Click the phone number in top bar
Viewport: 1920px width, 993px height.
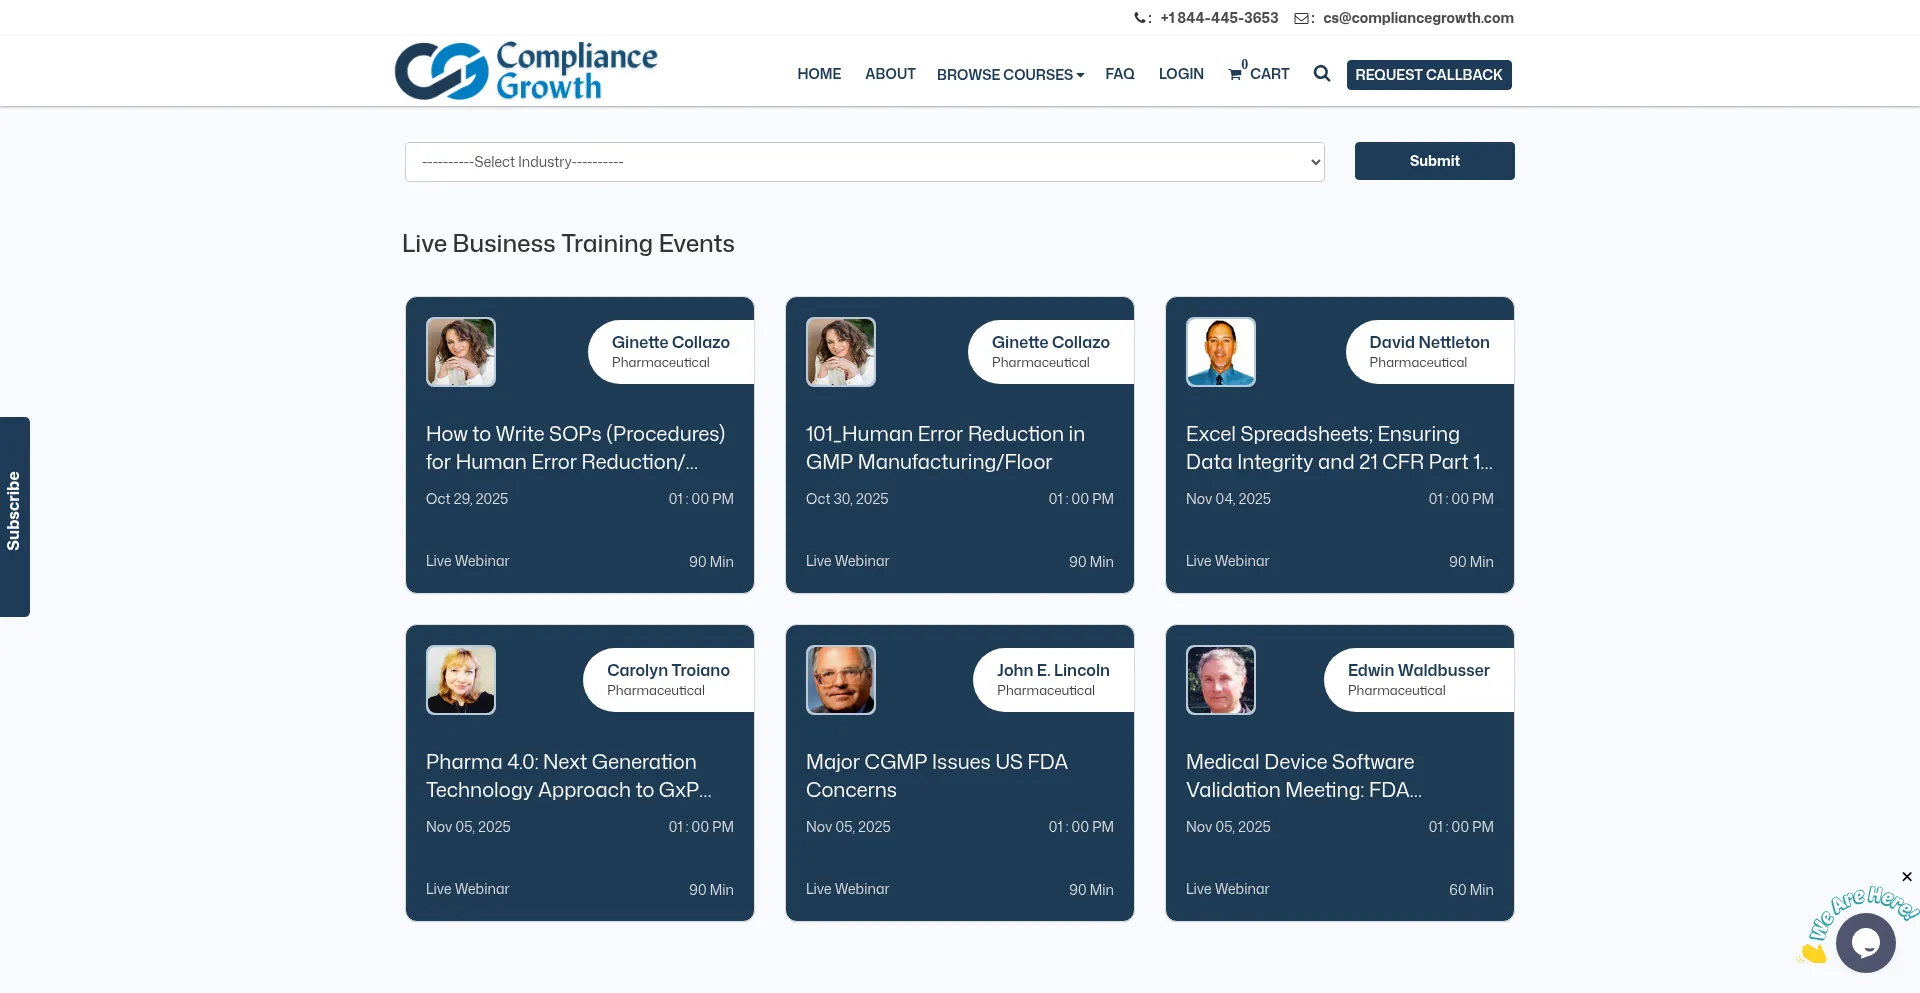click(x=1218, y=18)
